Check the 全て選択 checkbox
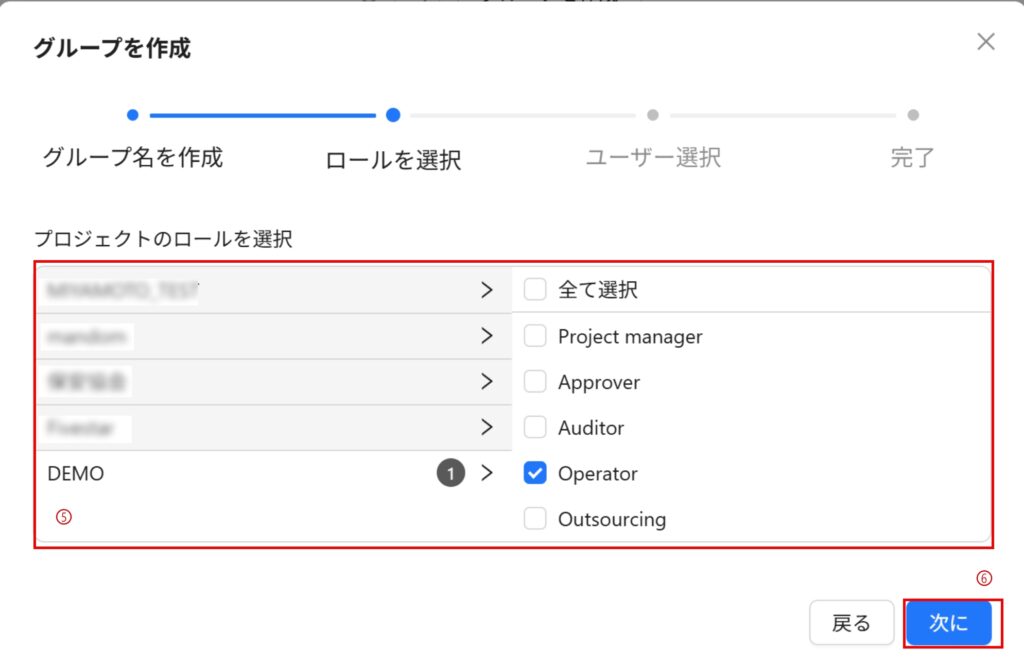This screenshot has height=664, width=1024. coord(535,290)
